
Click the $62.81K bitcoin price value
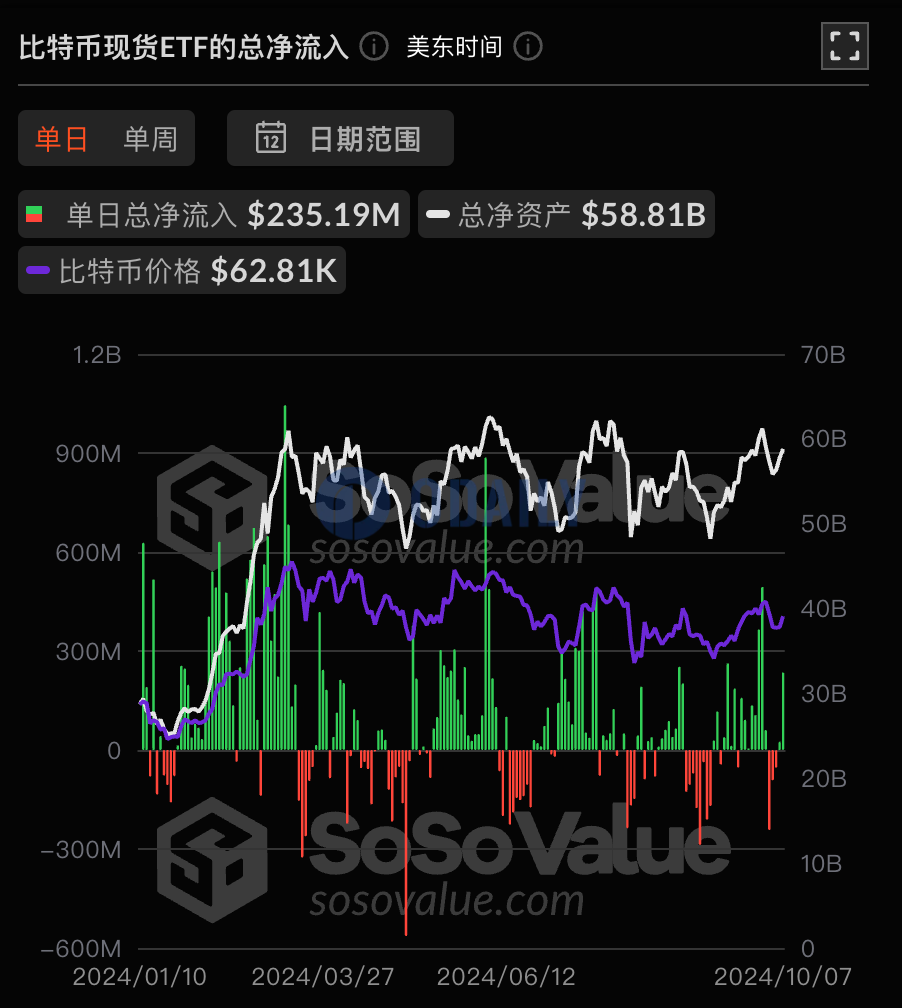pos(274,271)
